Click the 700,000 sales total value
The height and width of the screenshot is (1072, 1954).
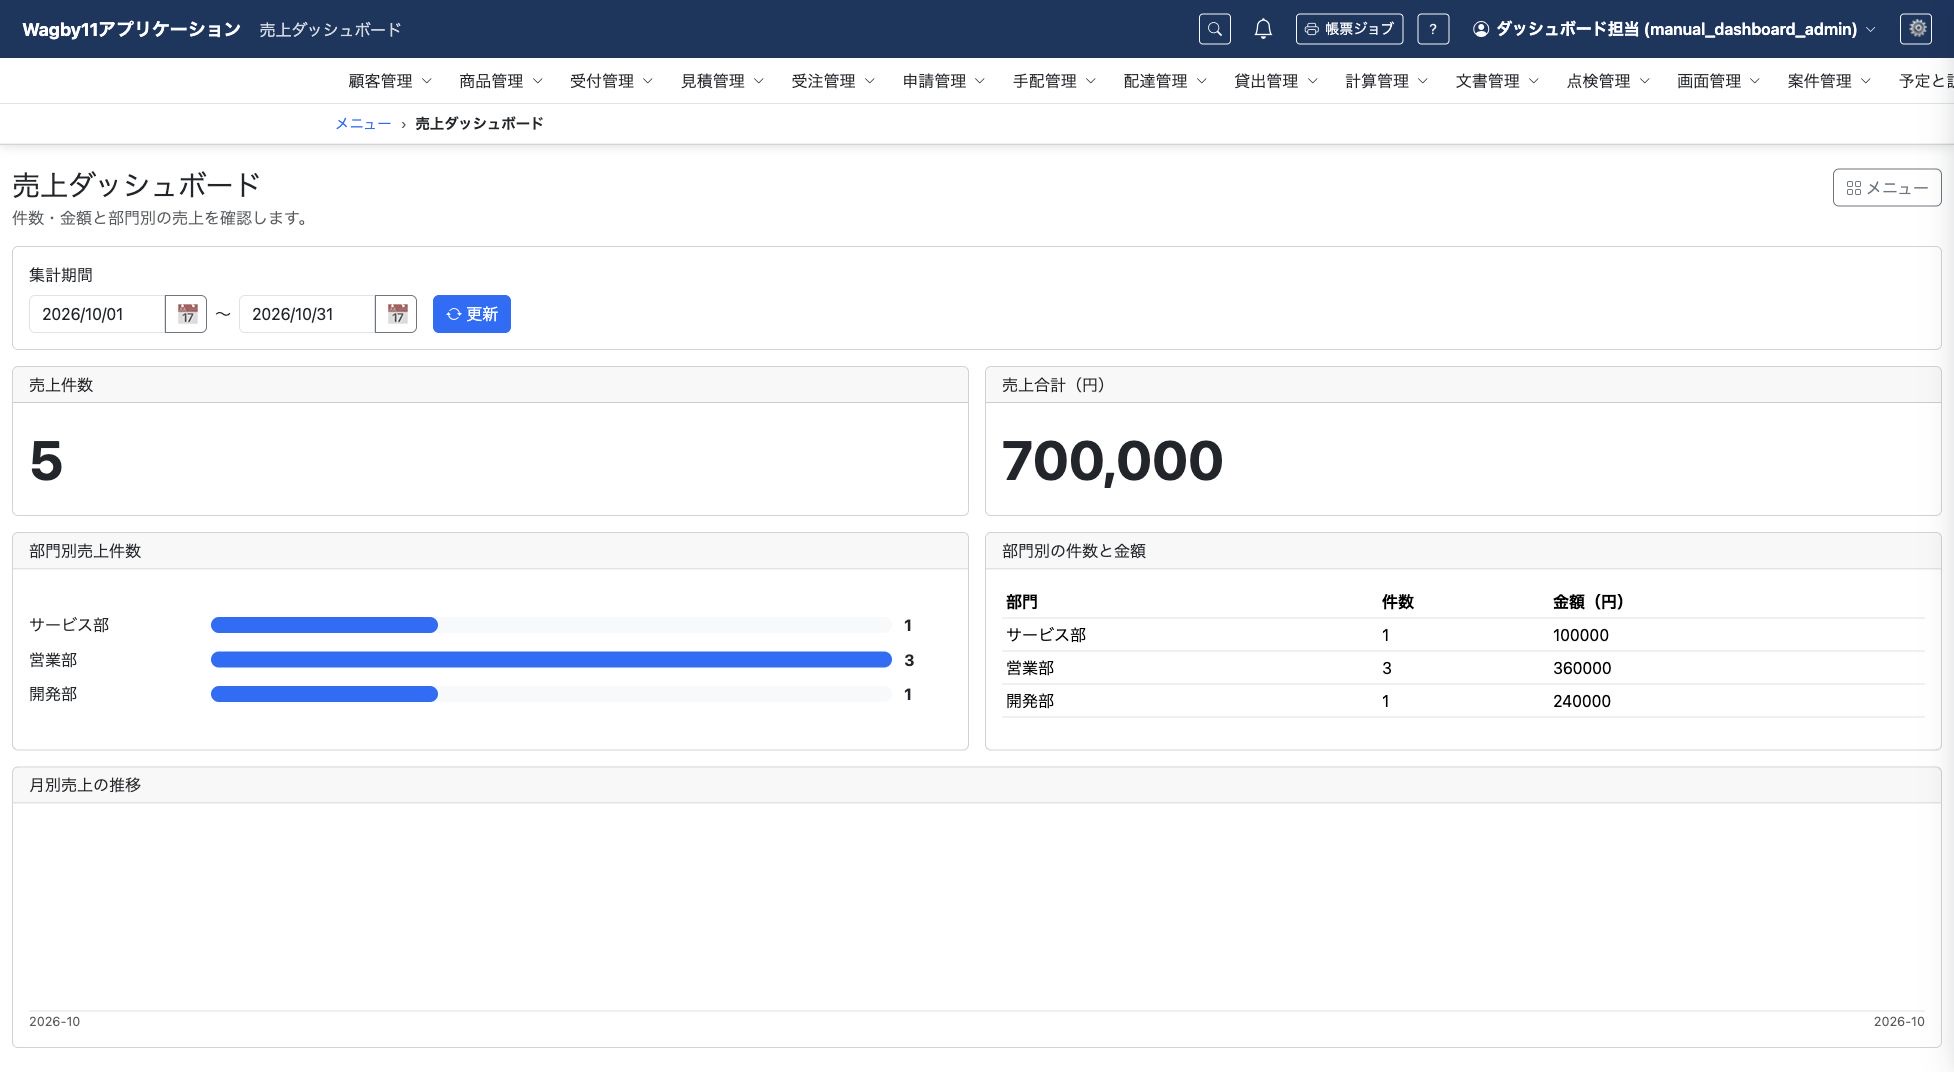1112,461
